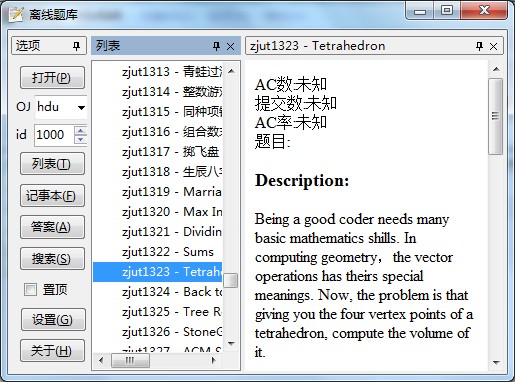Screen dimensions: 515x382
Task: Click the list's vertical scrollbar thumb
Action: tap(231, 280)
